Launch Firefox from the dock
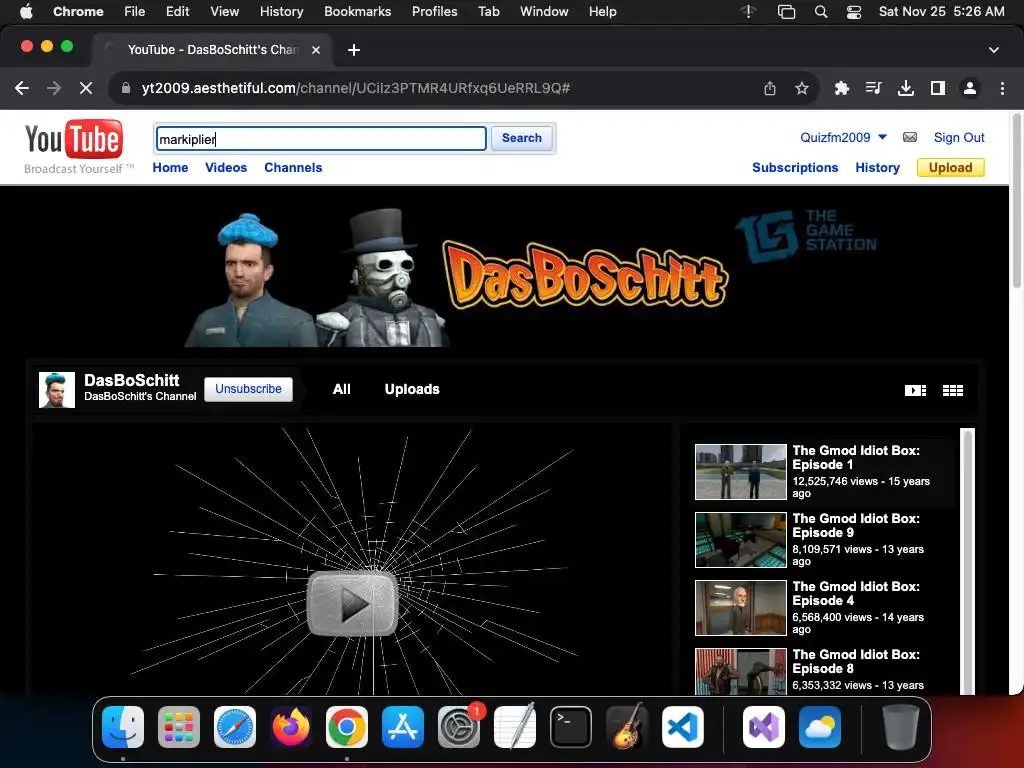Viewport: 1024px width, 768px height. pyautogui.click(x=291, y=727)
